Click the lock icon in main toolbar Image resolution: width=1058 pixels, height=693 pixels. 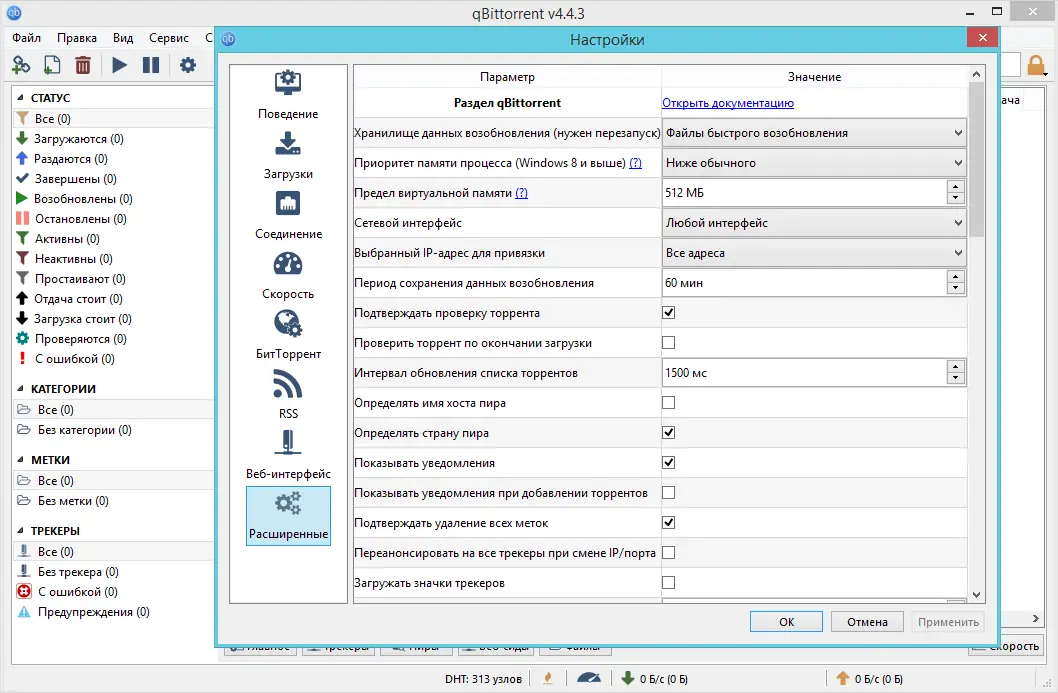tap(1036, 65)
